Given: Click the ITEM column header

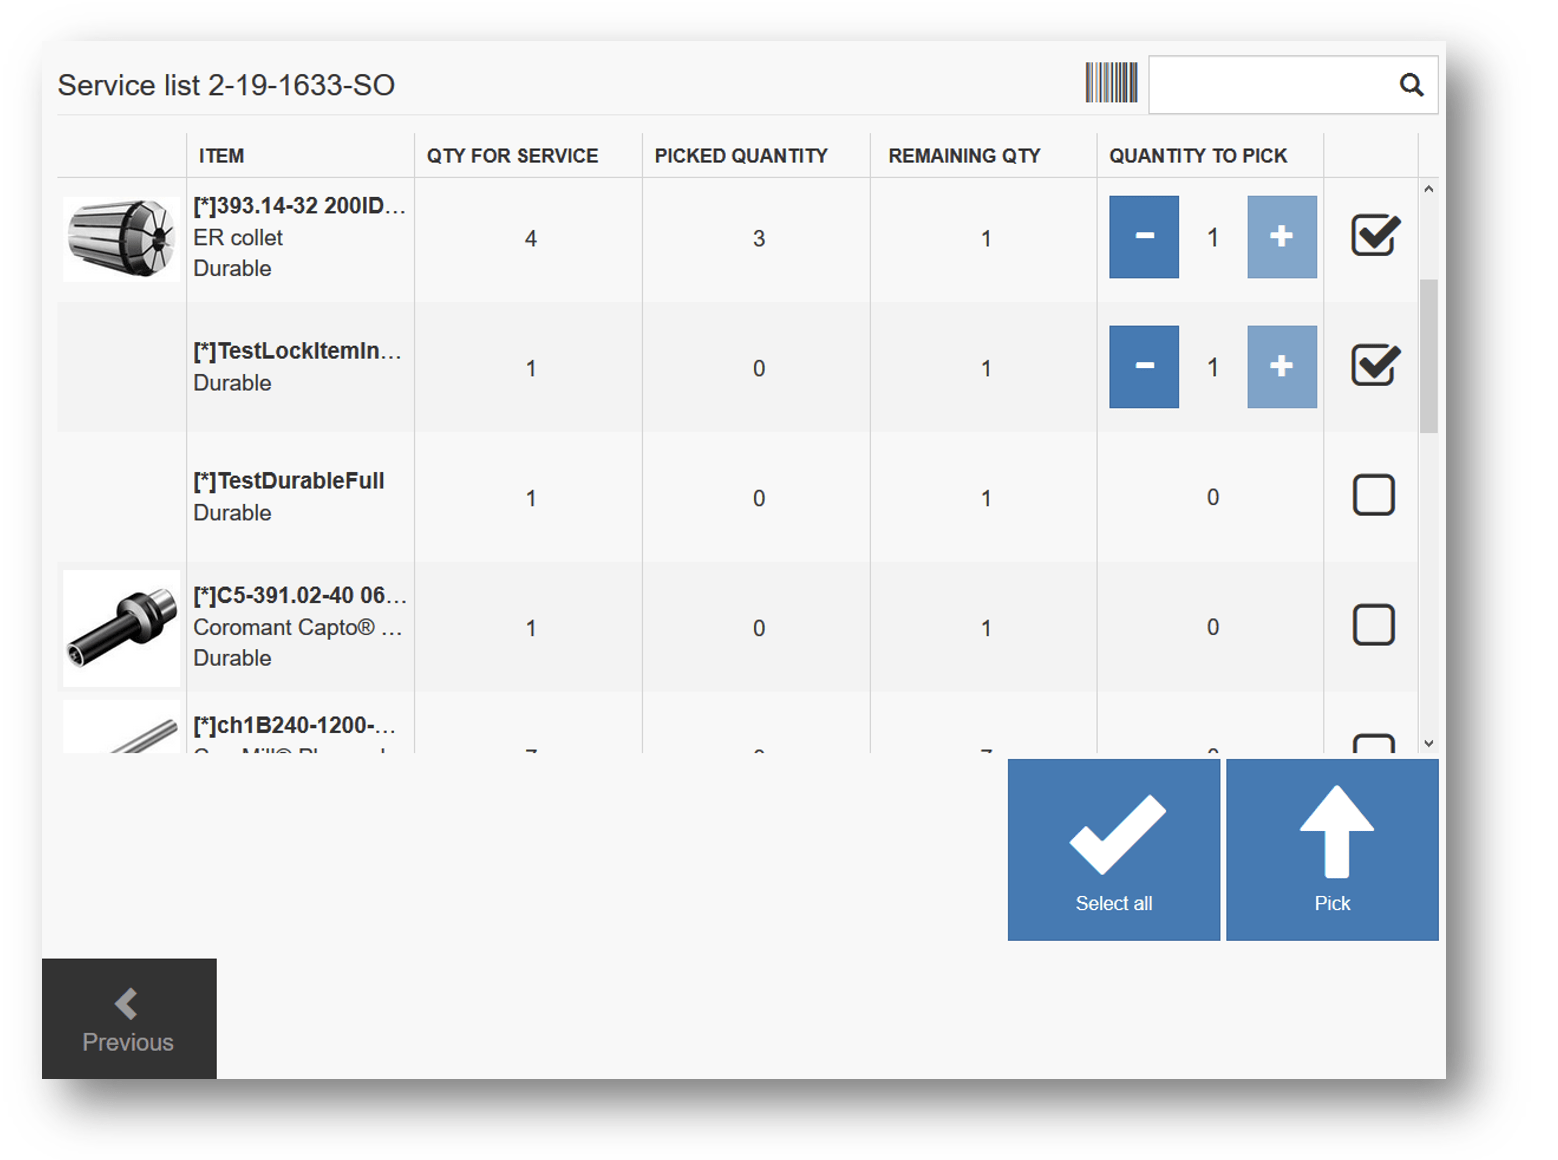Looking at the screenshot, I should (x=221, y=156).
